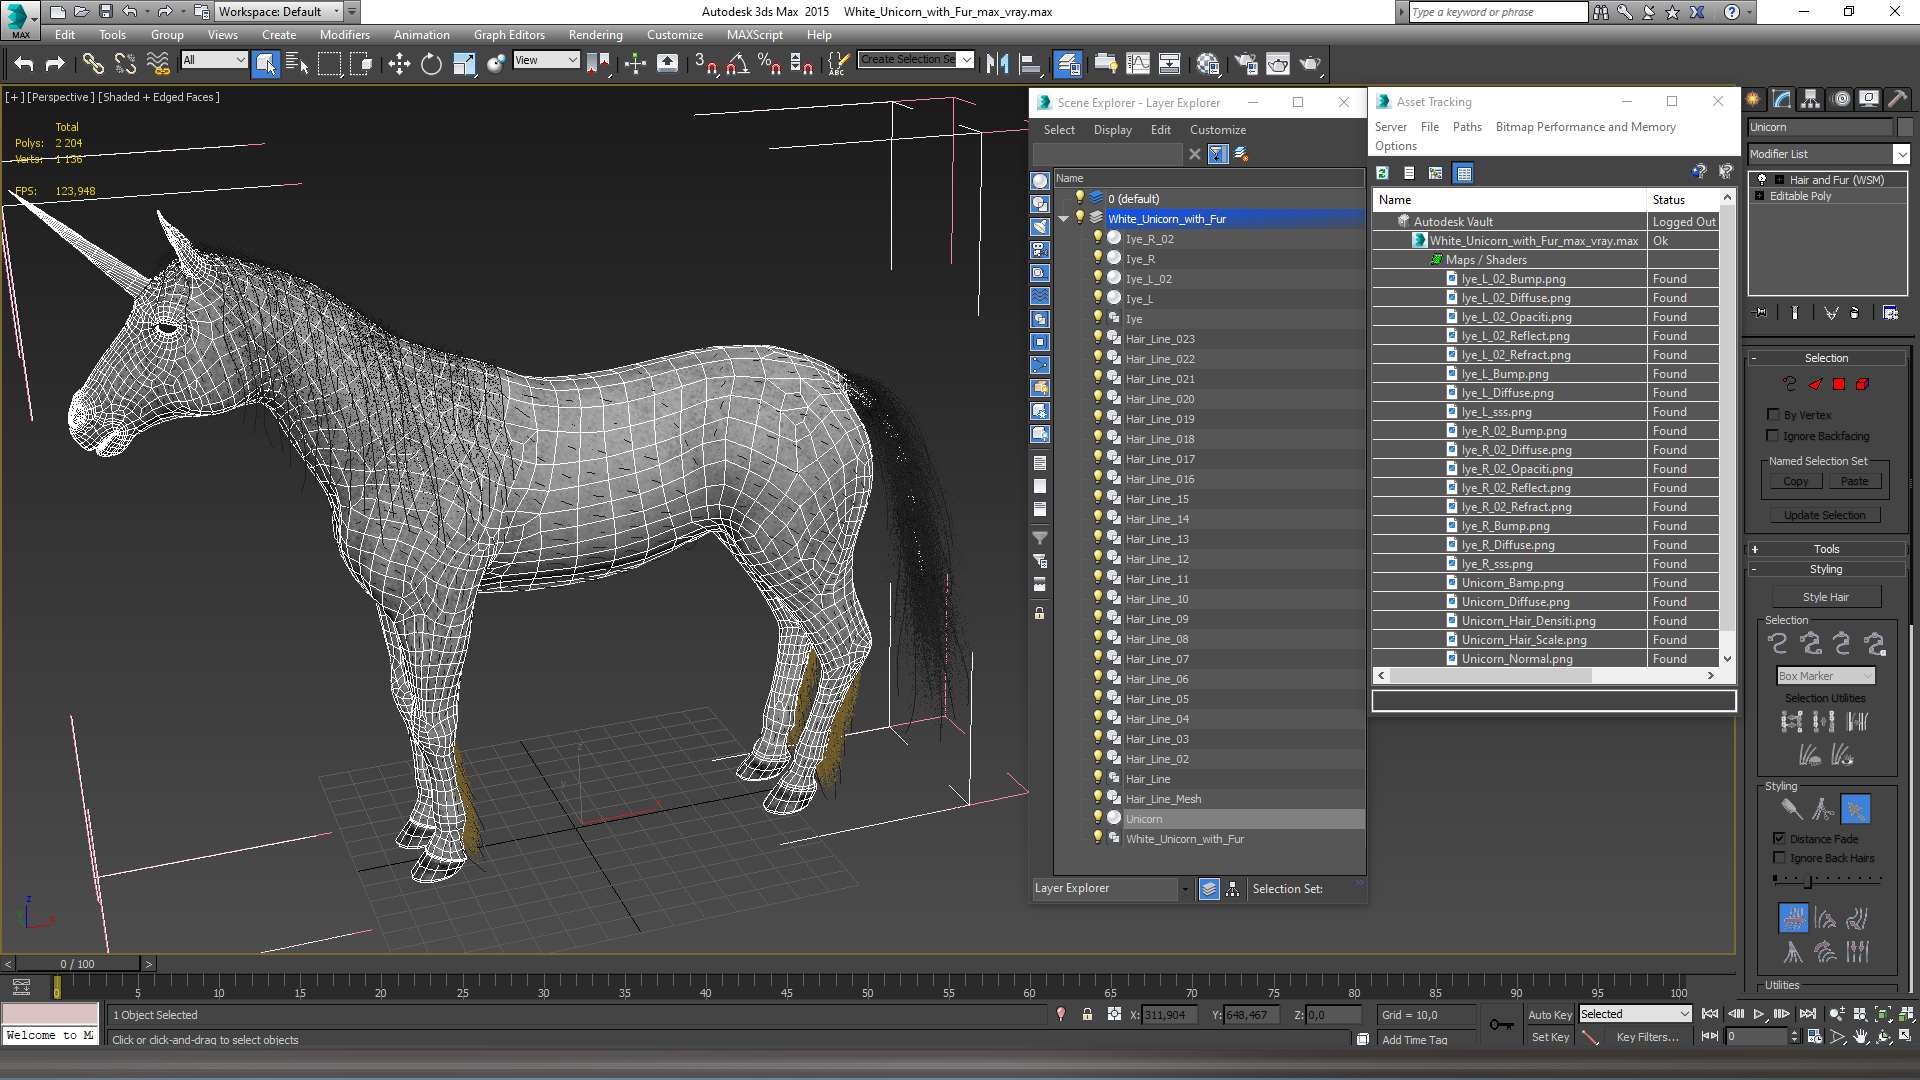Screen dimensions: 1920x1080
Task: Open Select by Name dialog icon
Action: click(x=297, y=64)
